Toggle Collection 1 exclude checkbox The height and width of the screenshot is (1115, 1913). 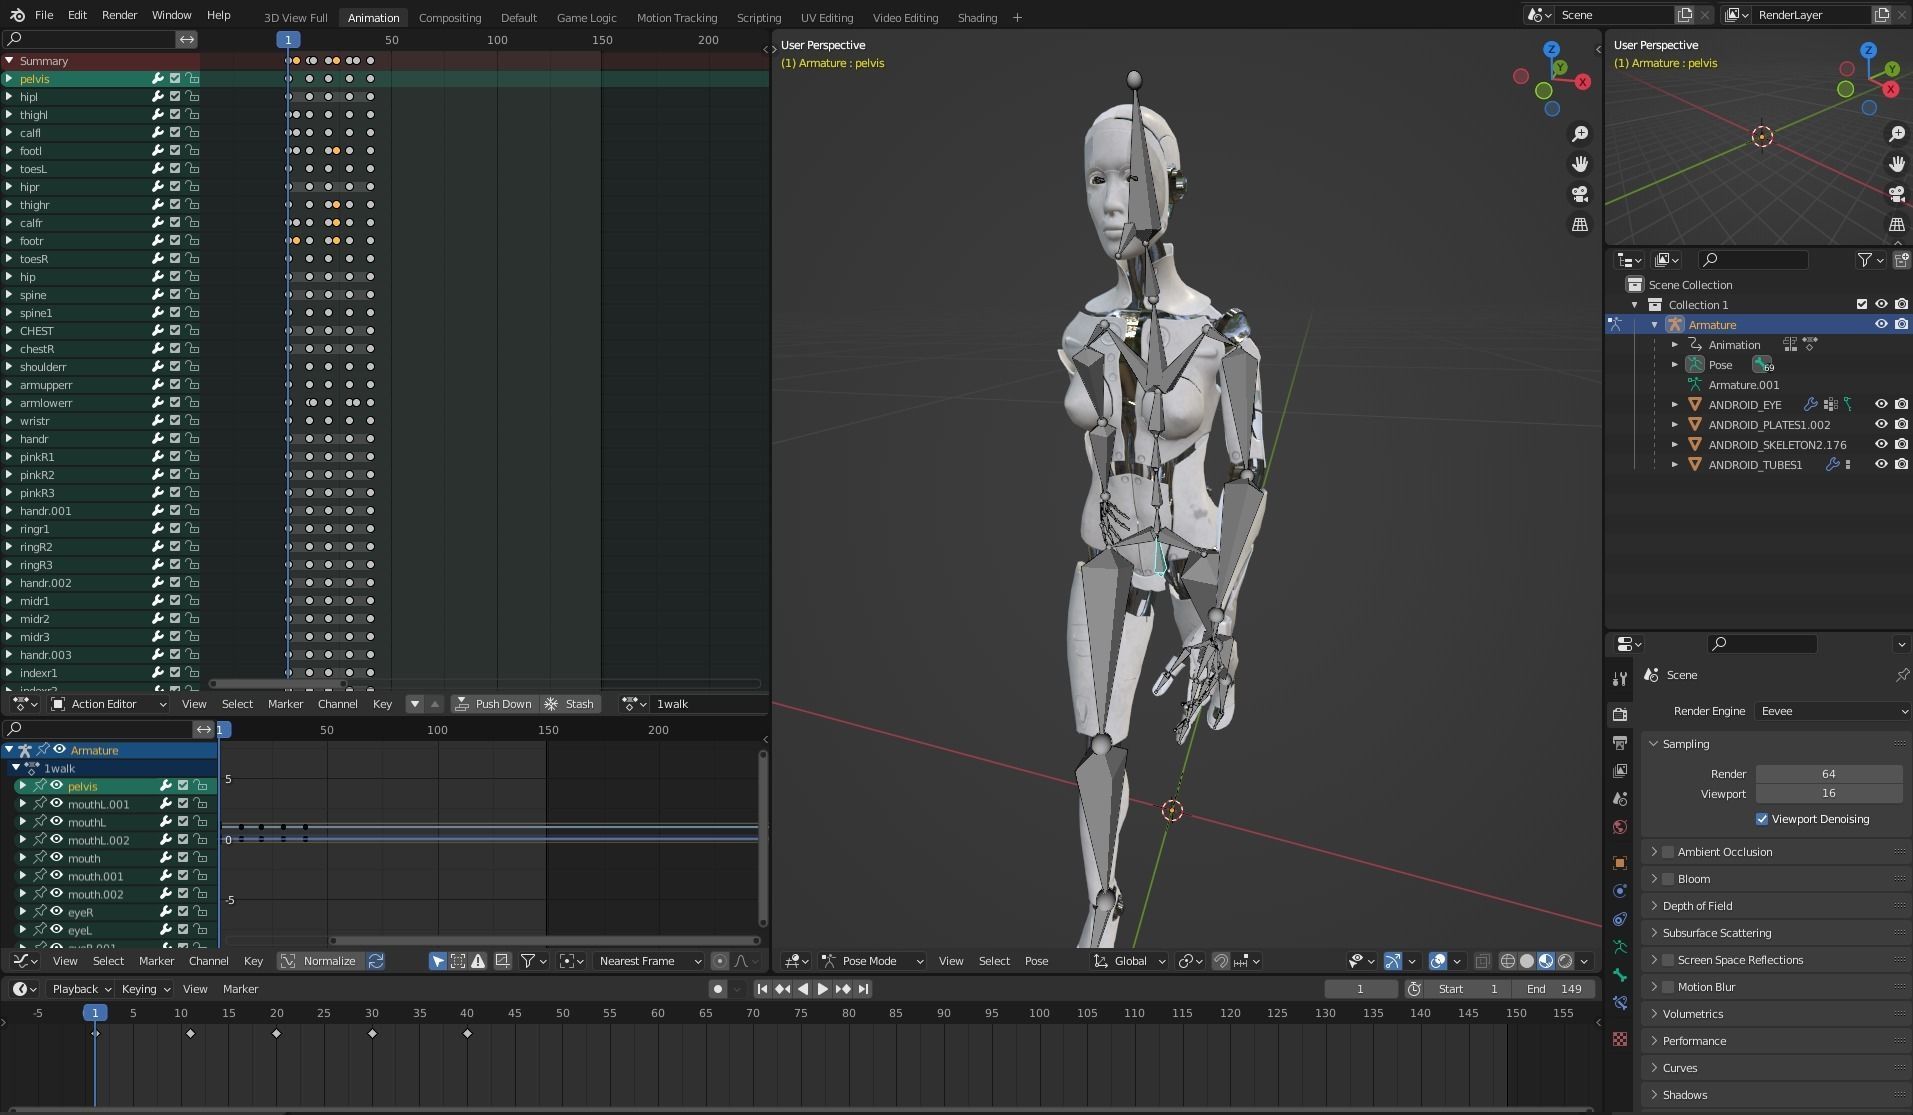click(1861, 305)
